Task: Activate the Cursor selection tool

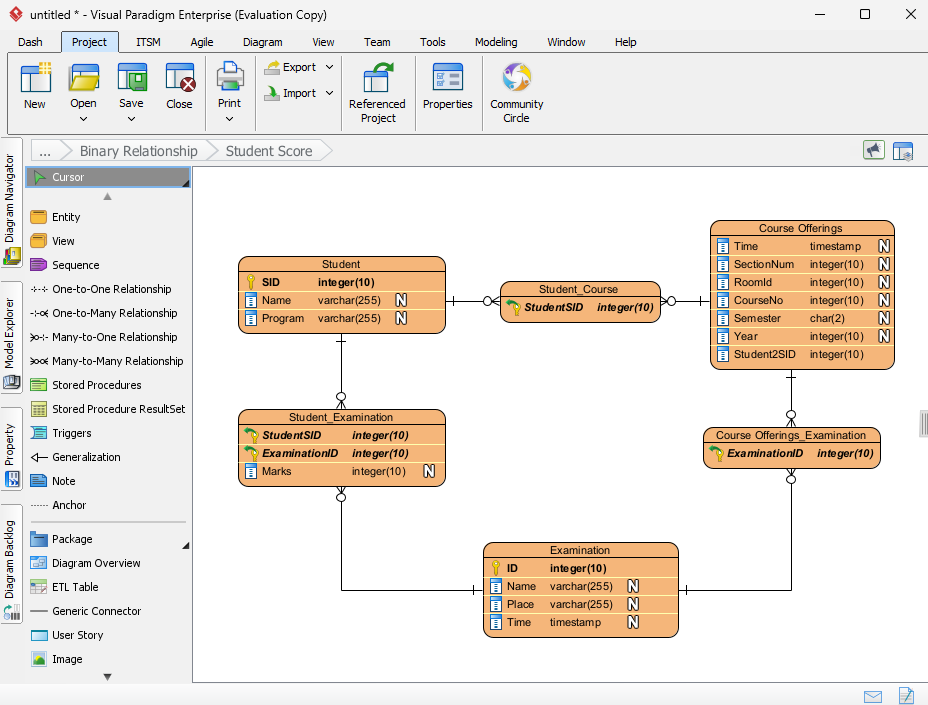Action: coord(108,177)
